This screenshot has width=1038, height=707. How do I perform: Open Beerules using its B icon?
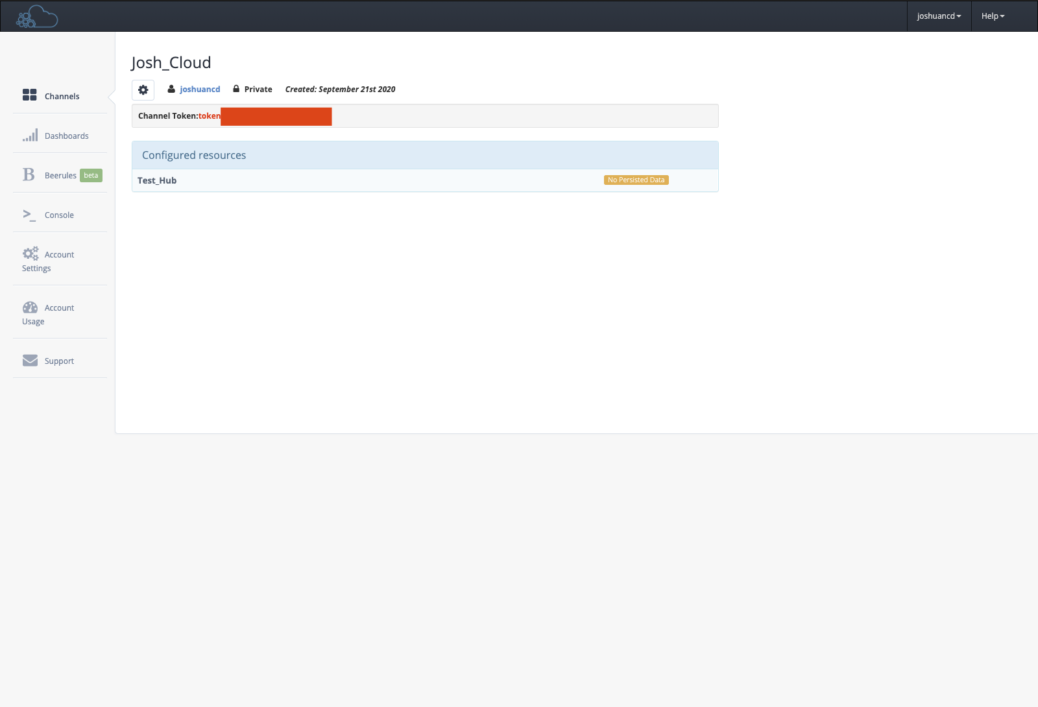point(27,174)
